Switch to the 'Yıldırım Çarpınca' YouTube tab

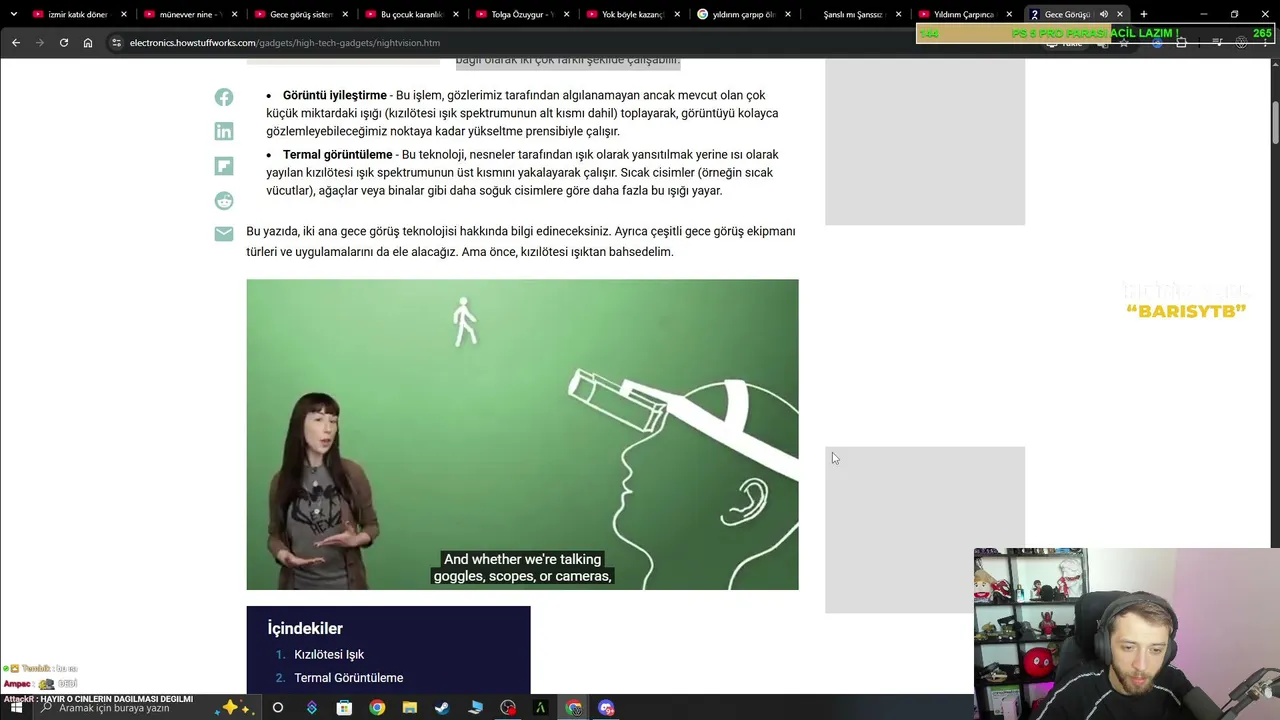pos(966,15)
